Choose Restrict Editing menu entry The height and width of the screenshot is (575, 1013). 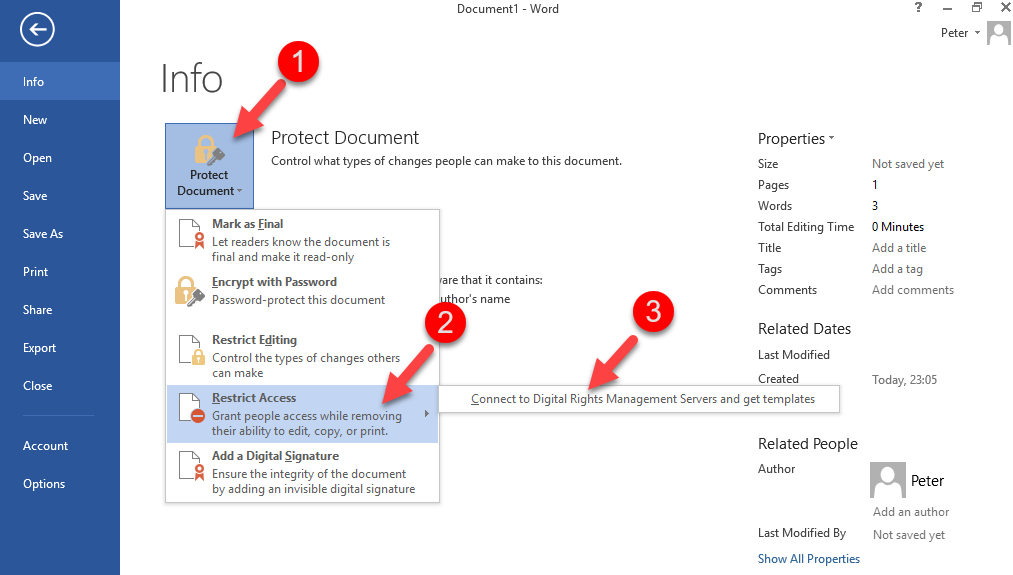pos(302,356)
